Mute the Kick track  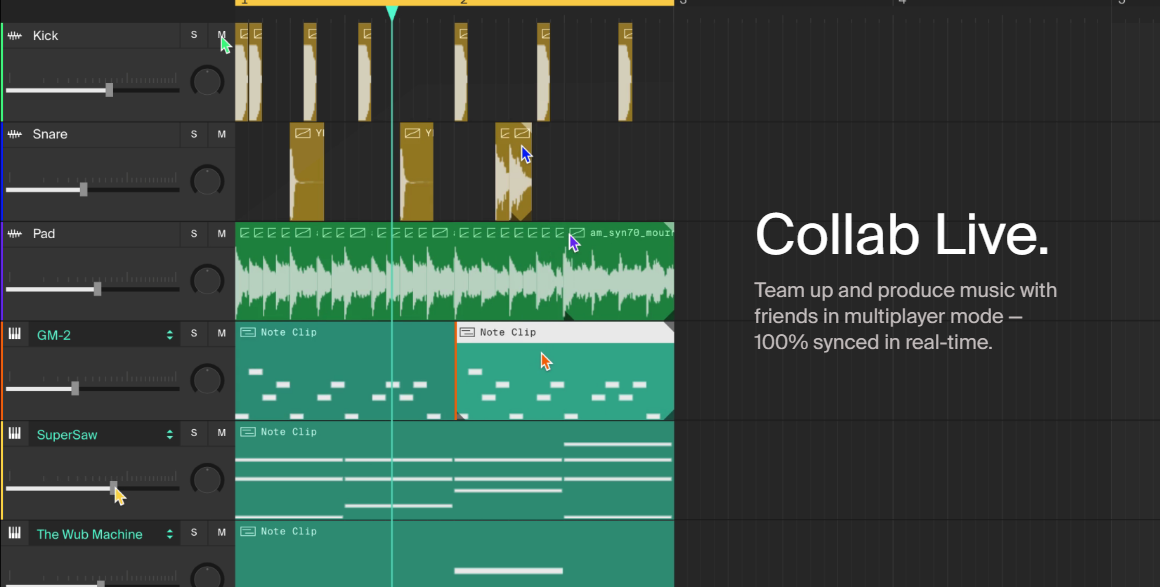[x=221, y=35]
